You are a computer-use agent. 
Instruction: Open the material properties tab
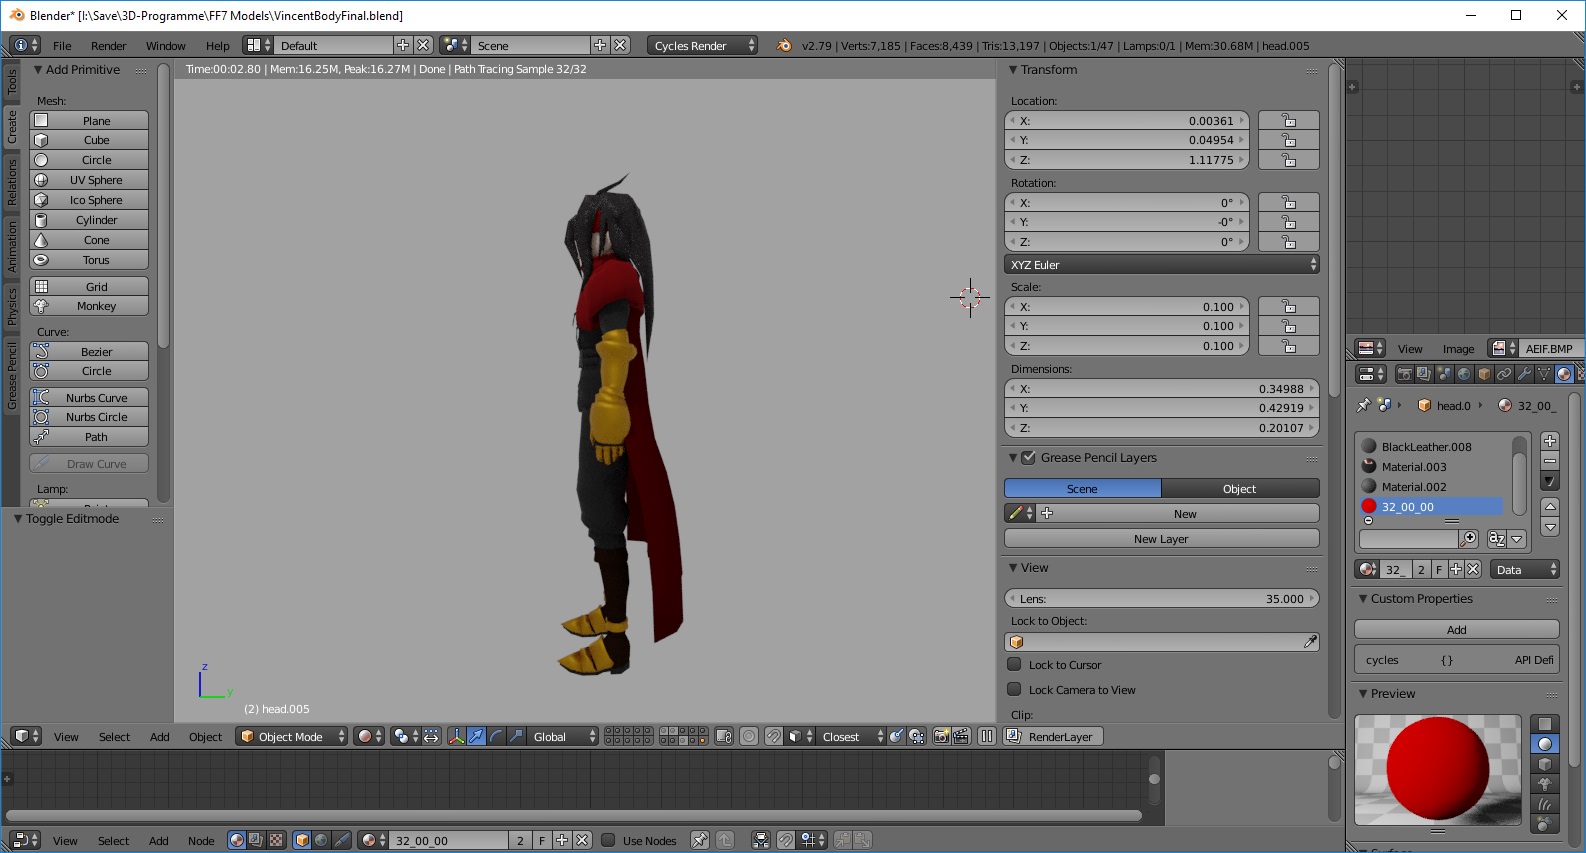[x=1564, y=374]
